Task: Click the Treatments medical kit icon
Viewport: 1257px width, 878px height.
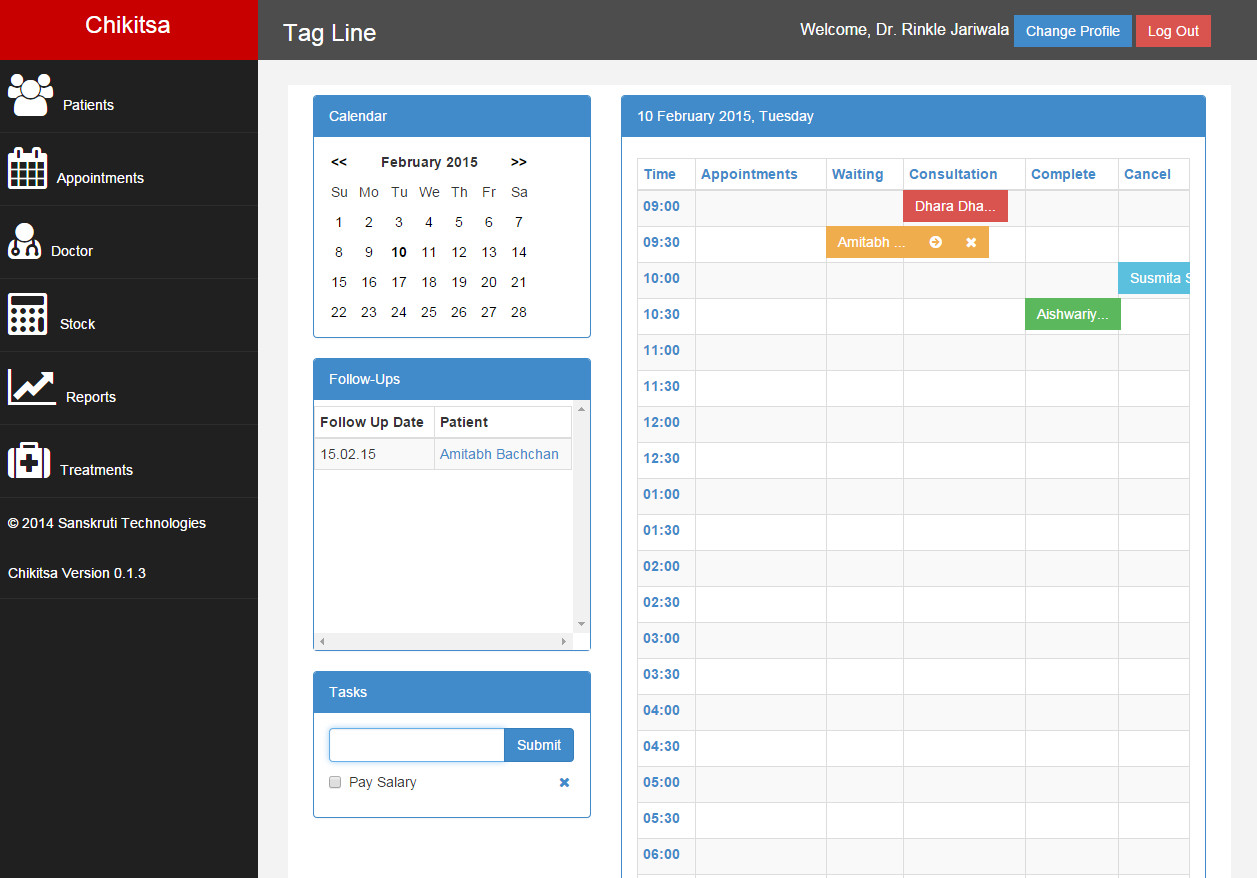Action: point(29,461)
